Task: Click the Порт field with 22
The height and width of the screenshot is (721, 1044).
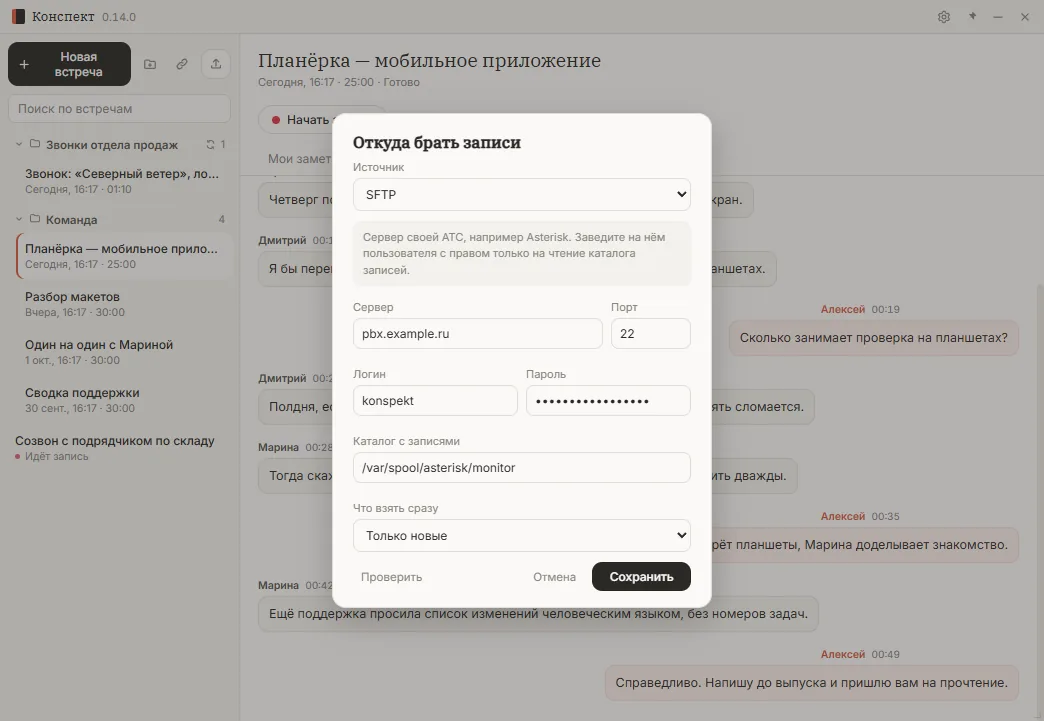Action: coord(651,334)
